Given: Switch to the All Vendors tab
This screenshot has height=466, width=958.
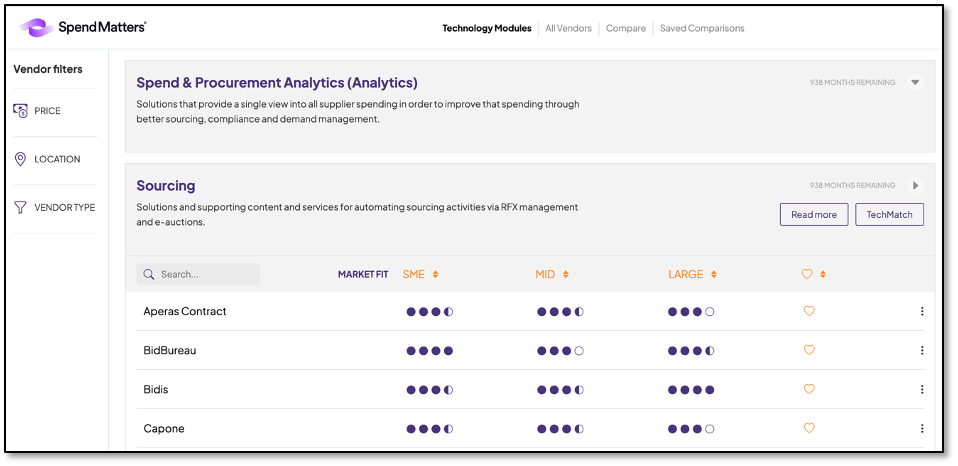Looking at the screenshot, I should [x=568, y=28].
